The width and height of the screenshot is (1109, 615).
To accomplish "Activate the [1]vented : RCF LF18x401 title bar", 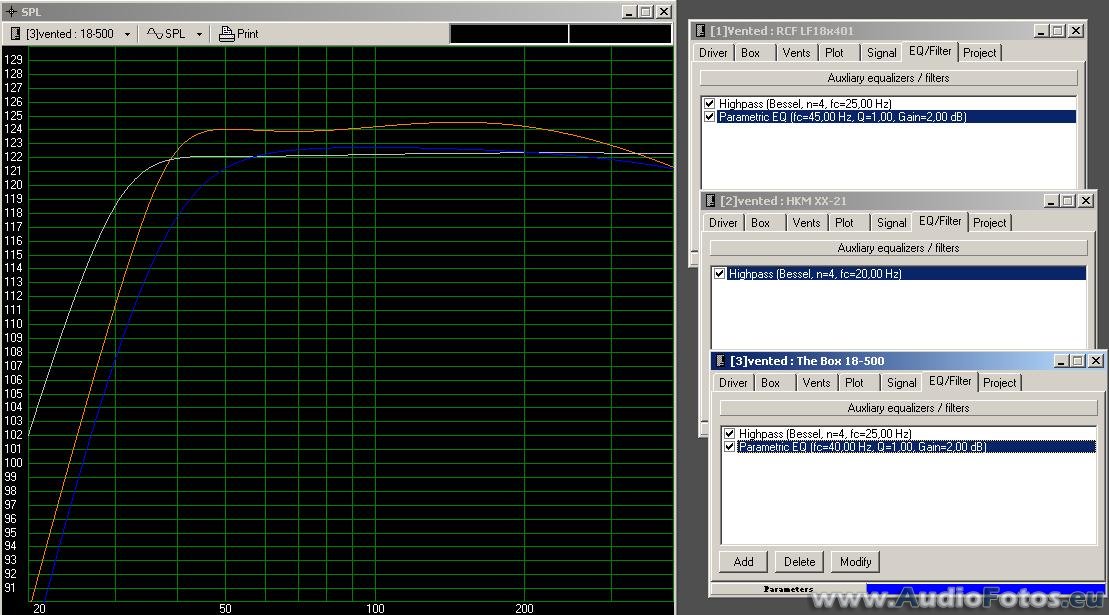I will (888, 30).
